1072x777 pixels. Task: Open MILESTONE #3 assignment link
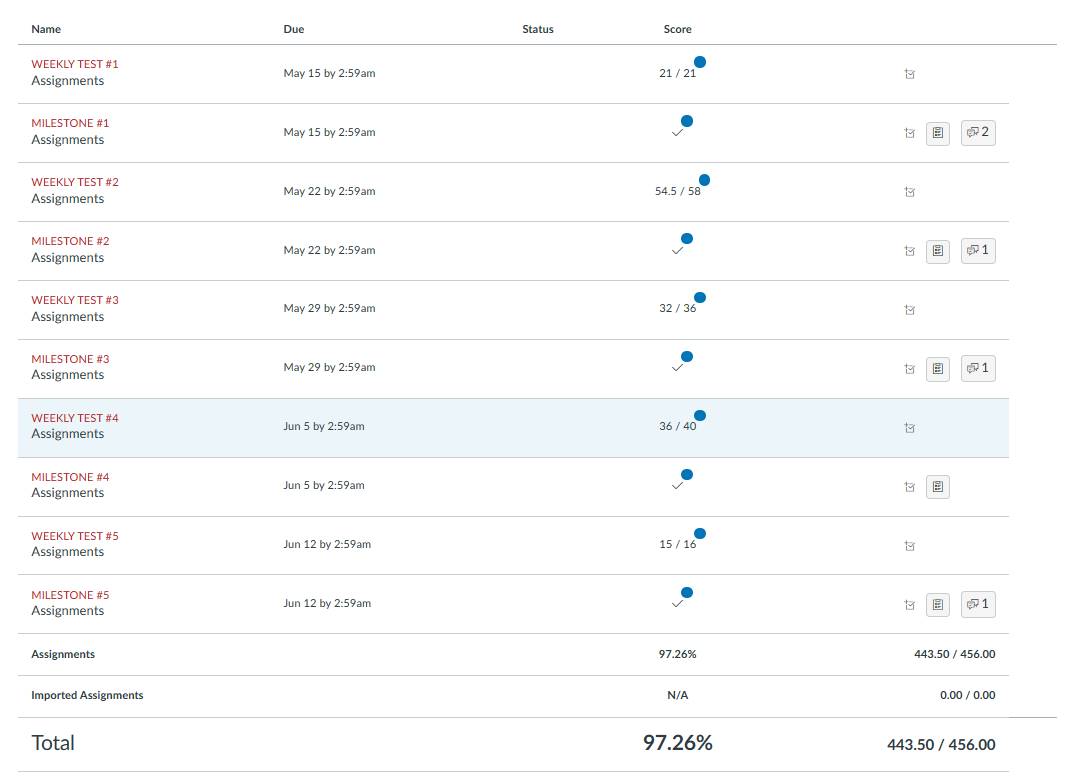[70, 359]
